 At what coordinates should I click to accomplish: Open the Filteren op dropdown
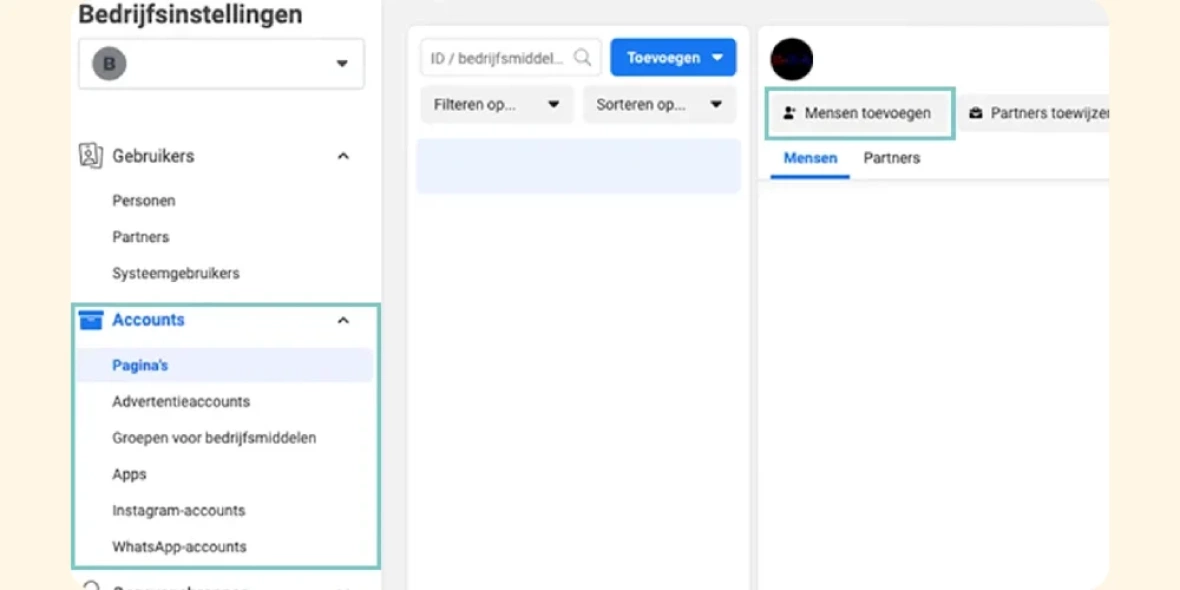coord(497,105)
